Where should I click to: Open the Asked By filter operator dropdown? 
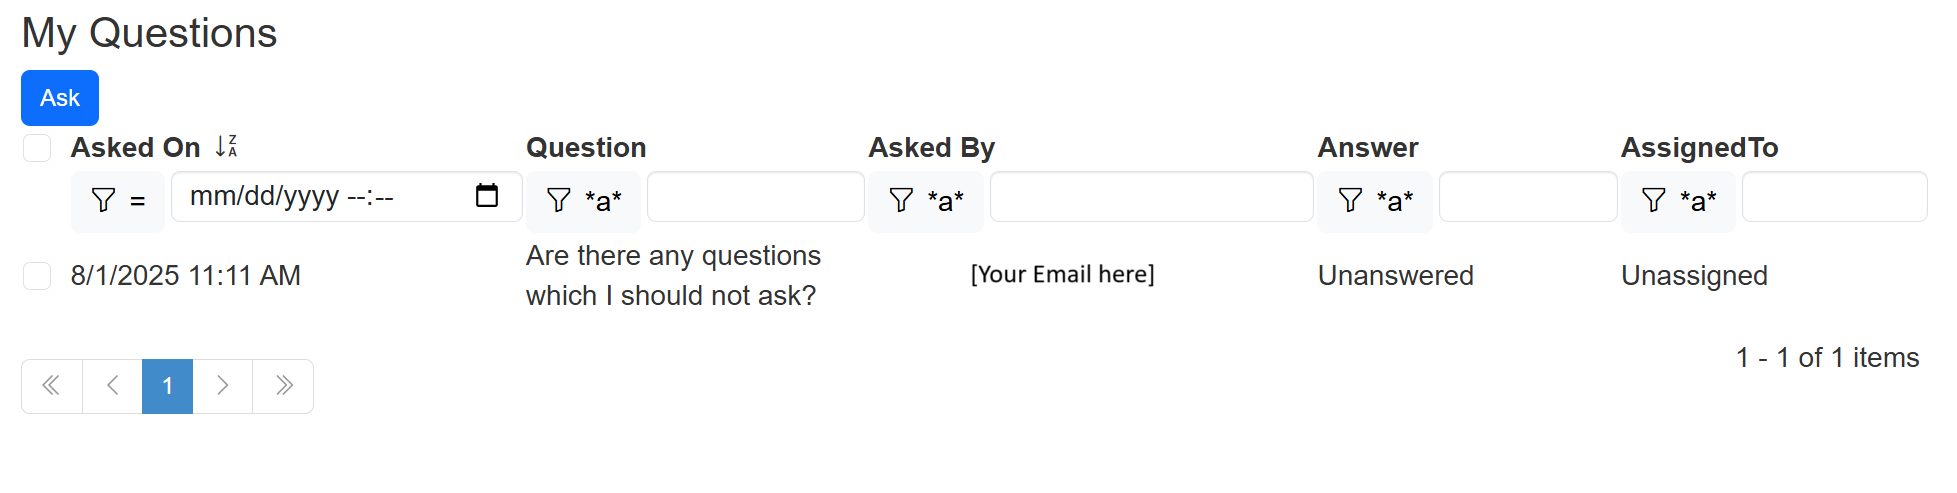click(926, 201)
